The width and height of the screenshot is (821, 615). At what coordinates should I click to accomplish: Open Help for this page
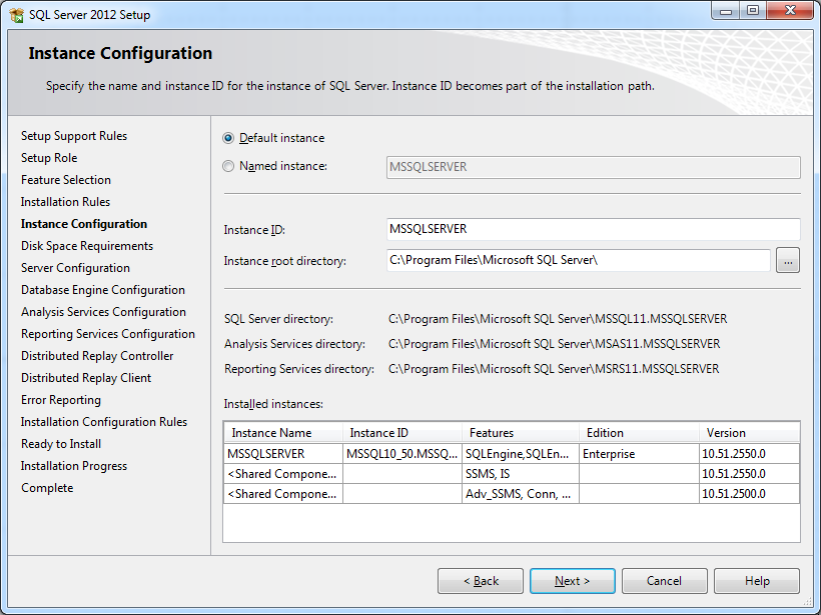click(757, 581)
